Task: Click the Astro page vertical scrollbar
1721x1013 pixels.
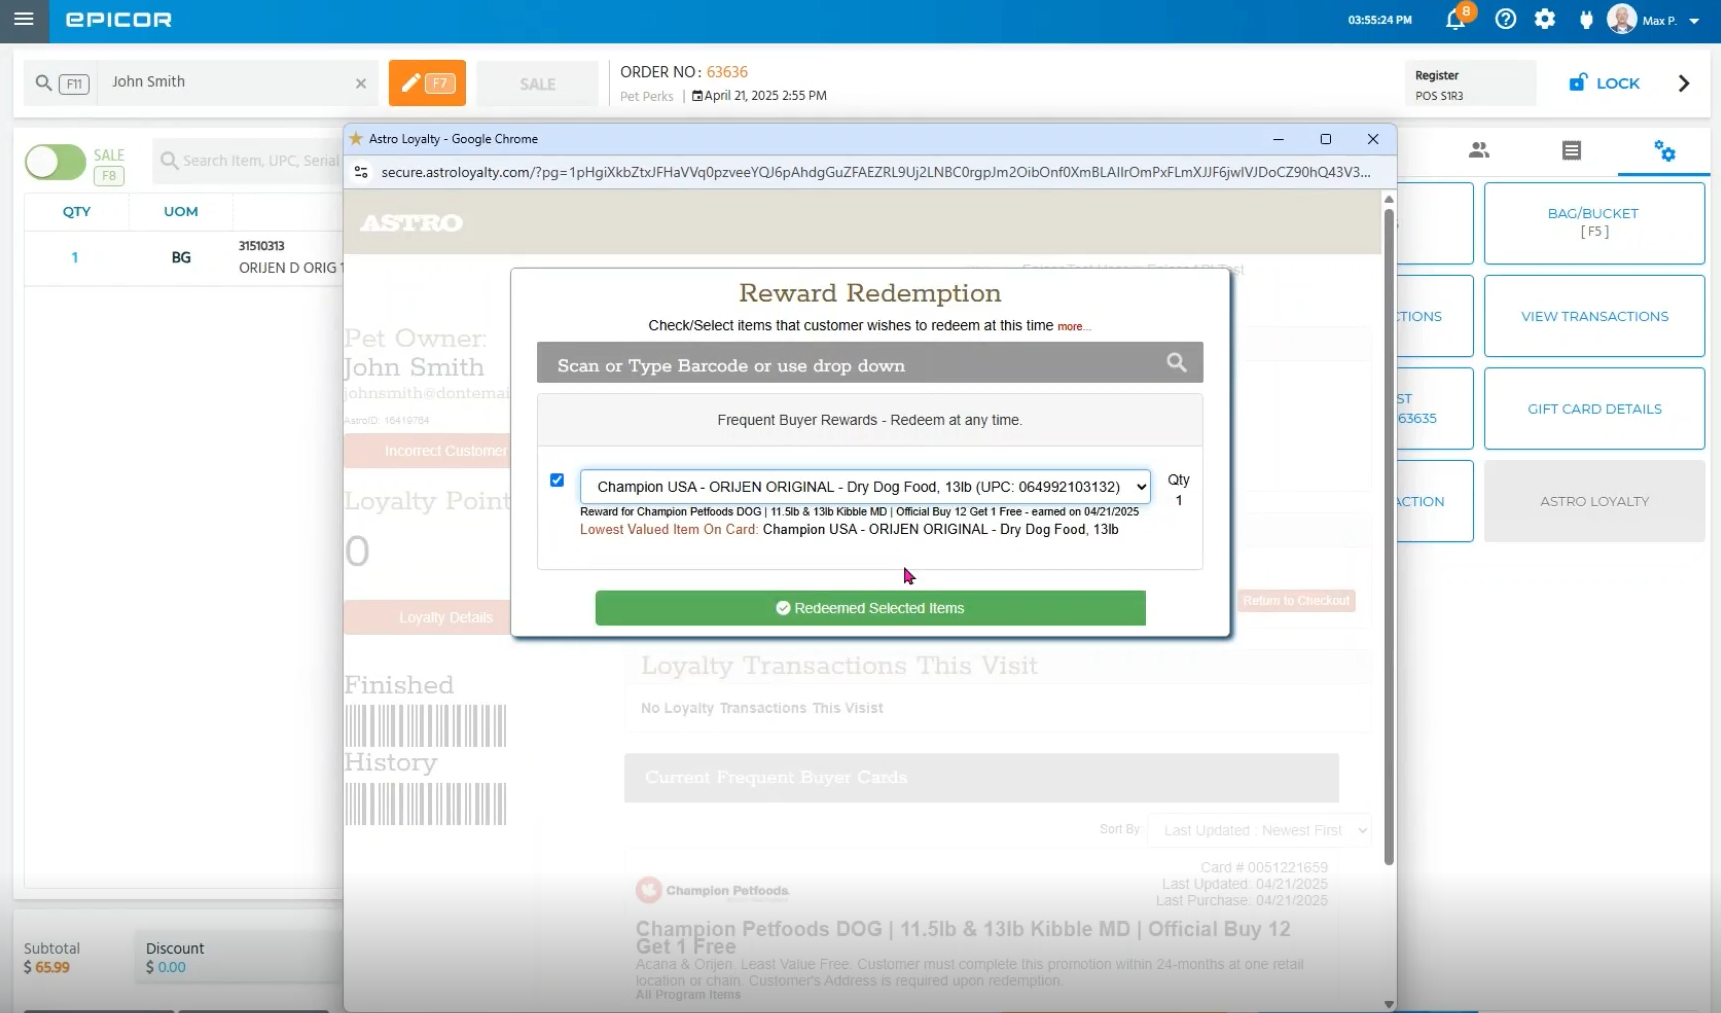Action: pos(1388,530)
